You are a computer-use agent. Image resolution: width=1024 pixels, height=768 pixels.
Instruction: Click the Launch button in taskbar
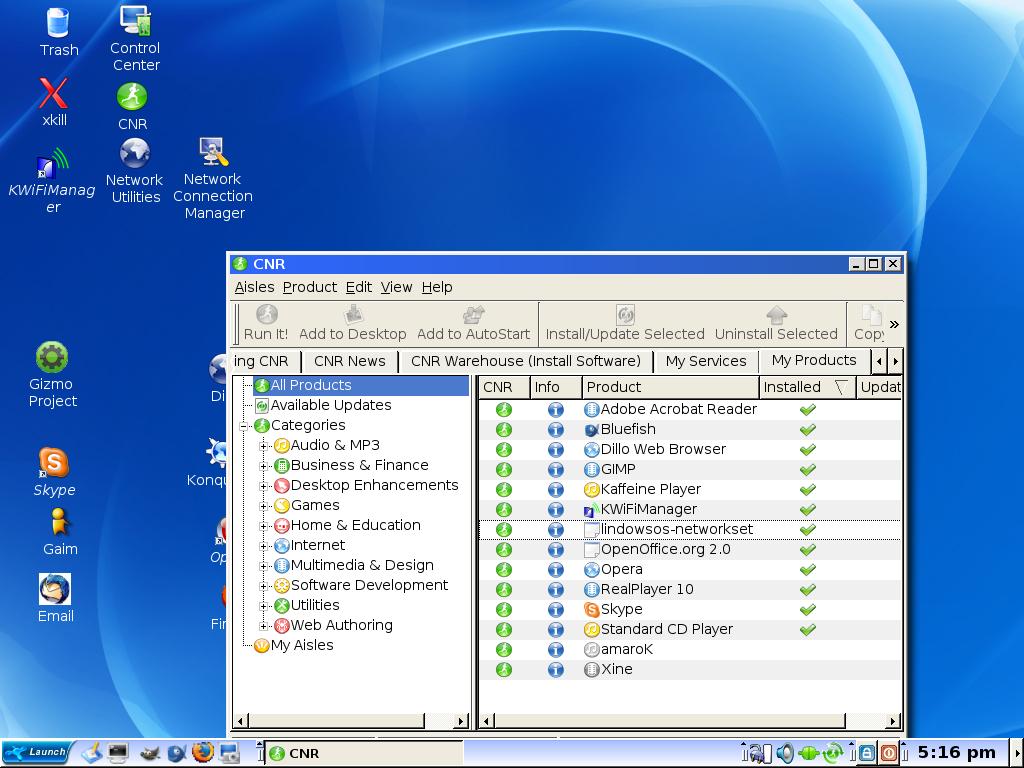pyautogui.click(x=37, y=752)
